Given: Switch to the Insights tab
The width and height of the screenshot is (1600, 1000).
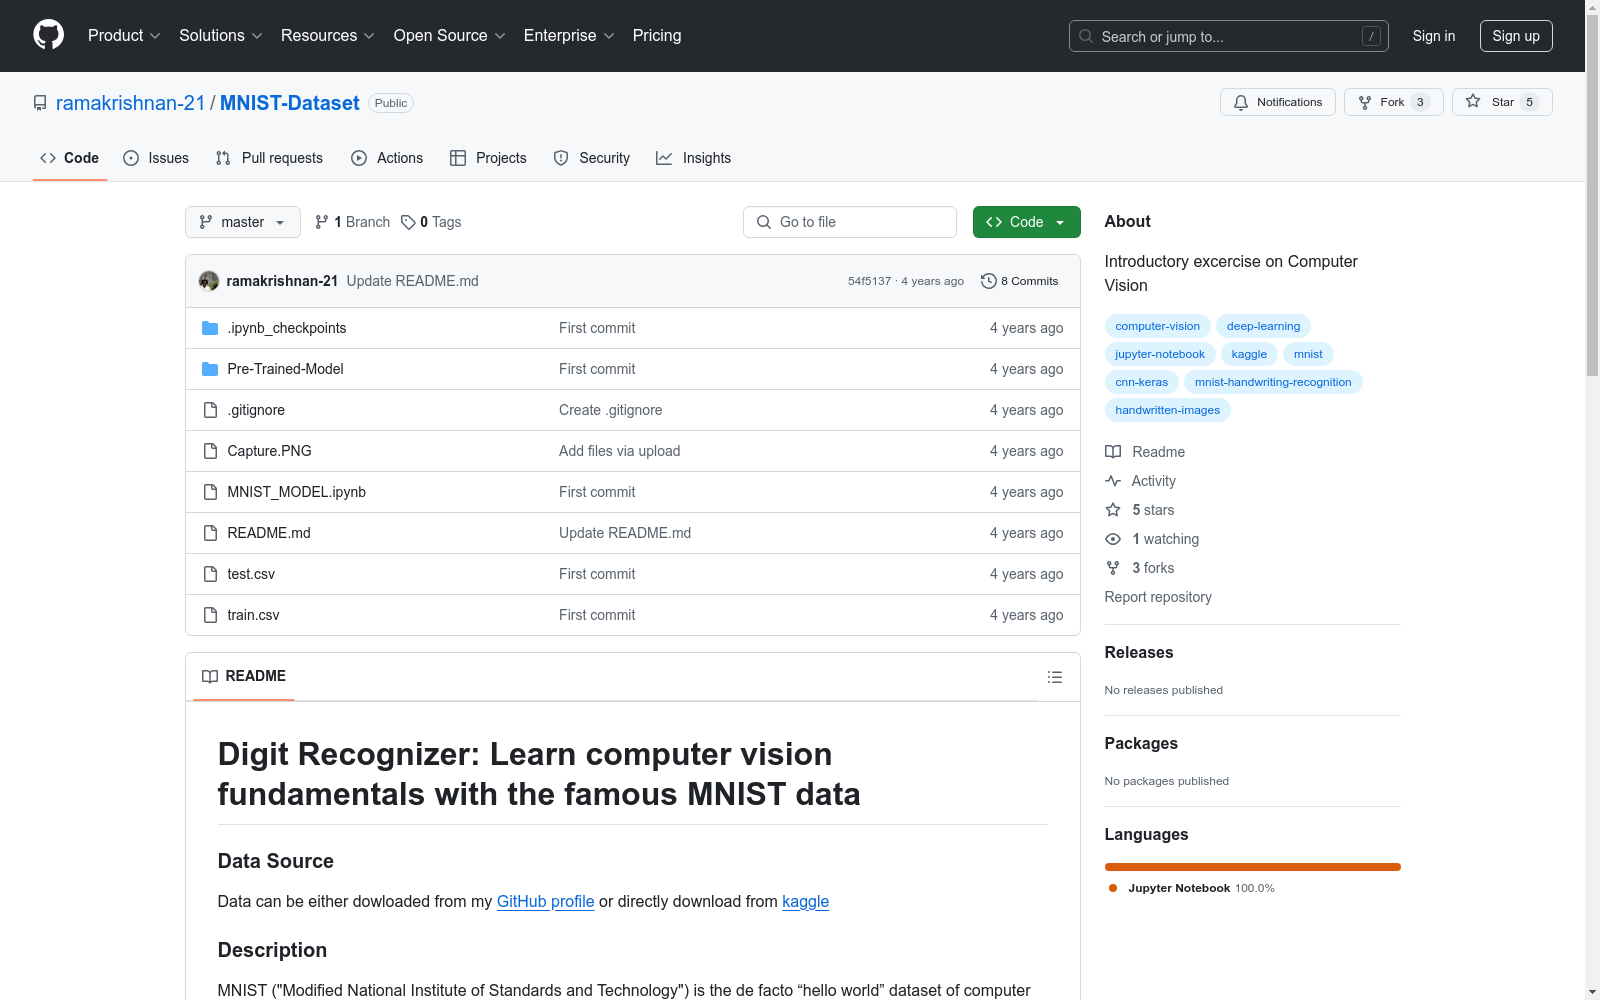Looking at the screenshot, I should point(694,158).
